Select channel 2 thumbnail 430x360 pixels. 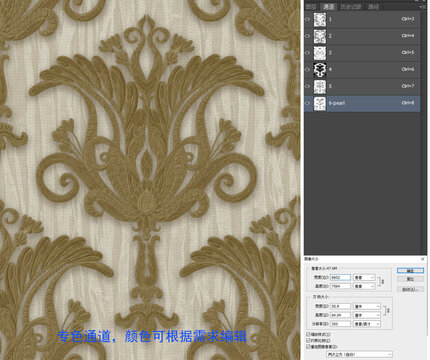320,36
